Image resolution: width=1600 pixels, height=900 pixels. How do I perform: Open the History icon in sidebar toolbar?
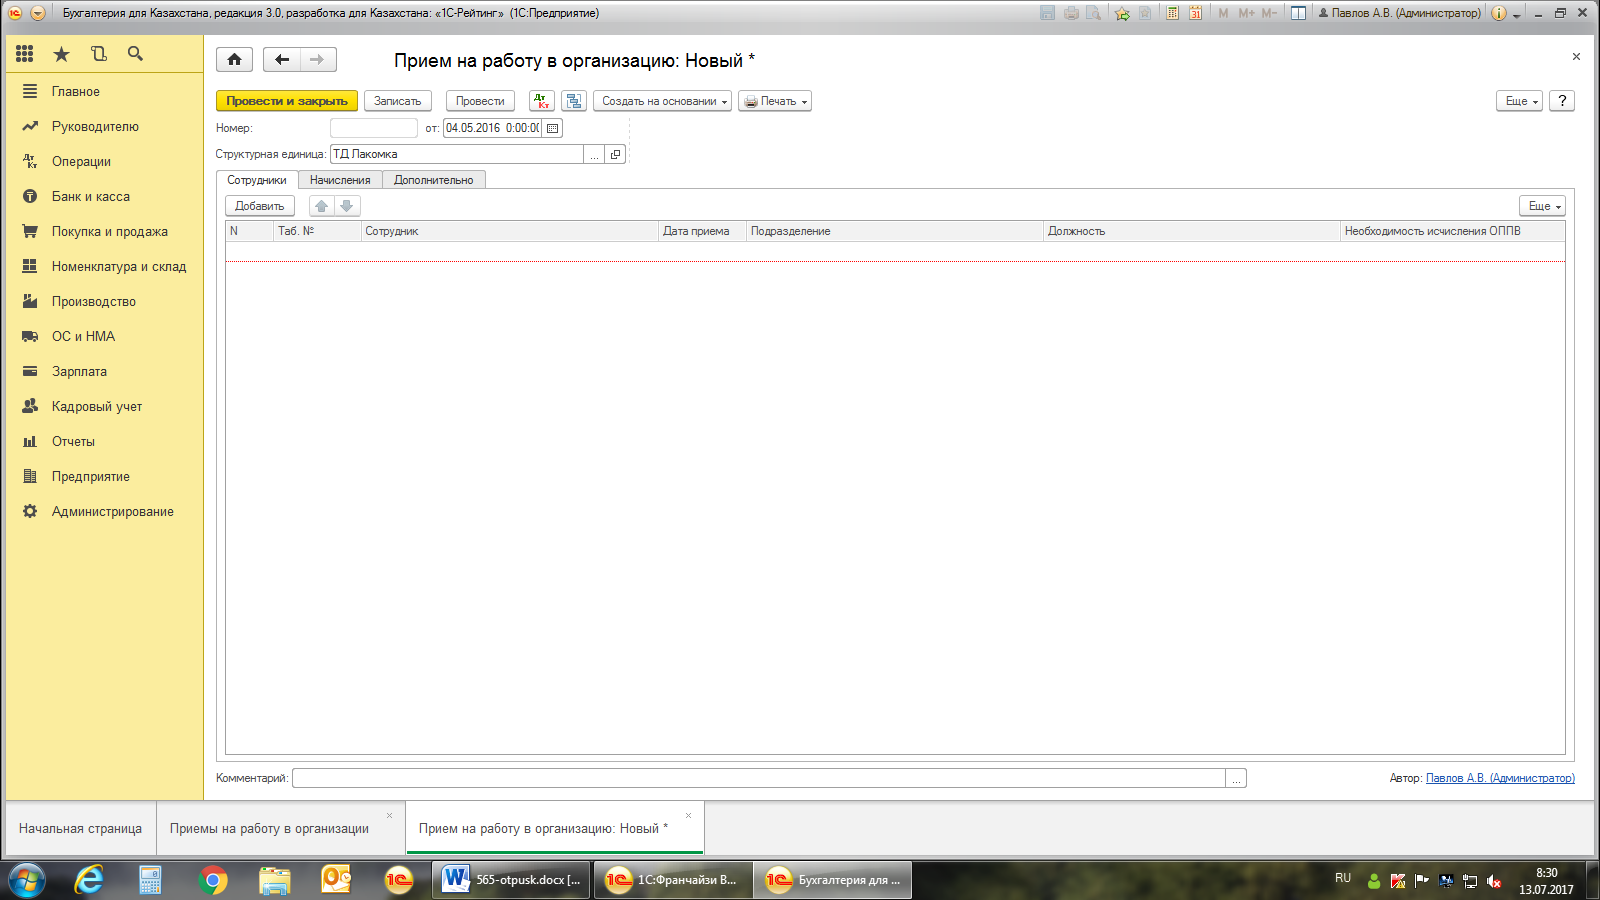98,54
